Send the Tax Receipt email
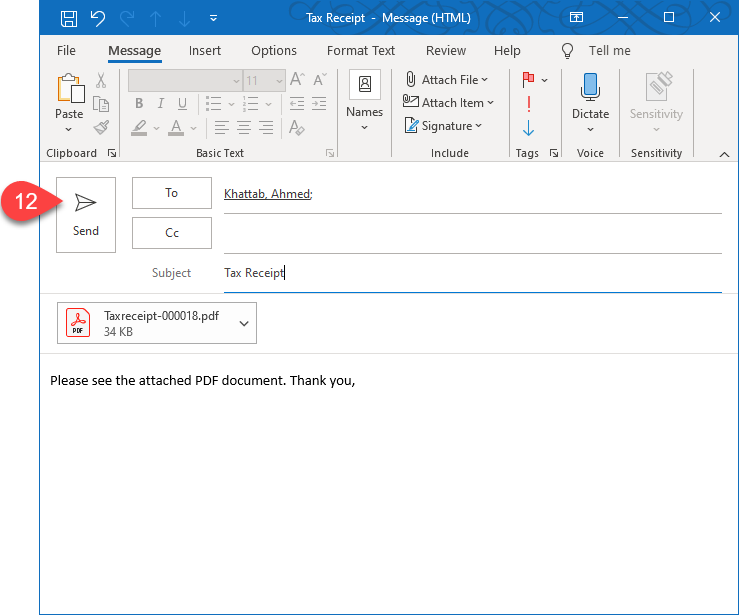This screenshot has height=615, width=739. click(x=86, y=215)
